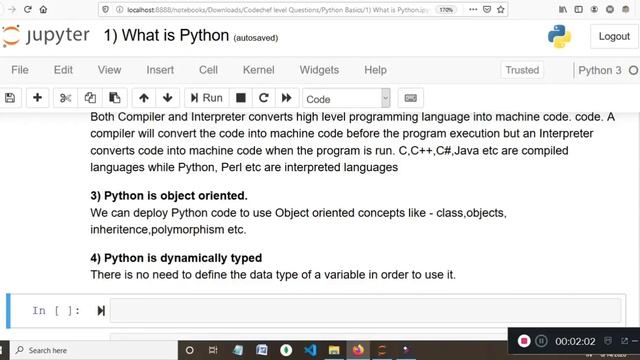Open the Help menu
This screenshot has width=640, height=360.
tap(376, 70)
